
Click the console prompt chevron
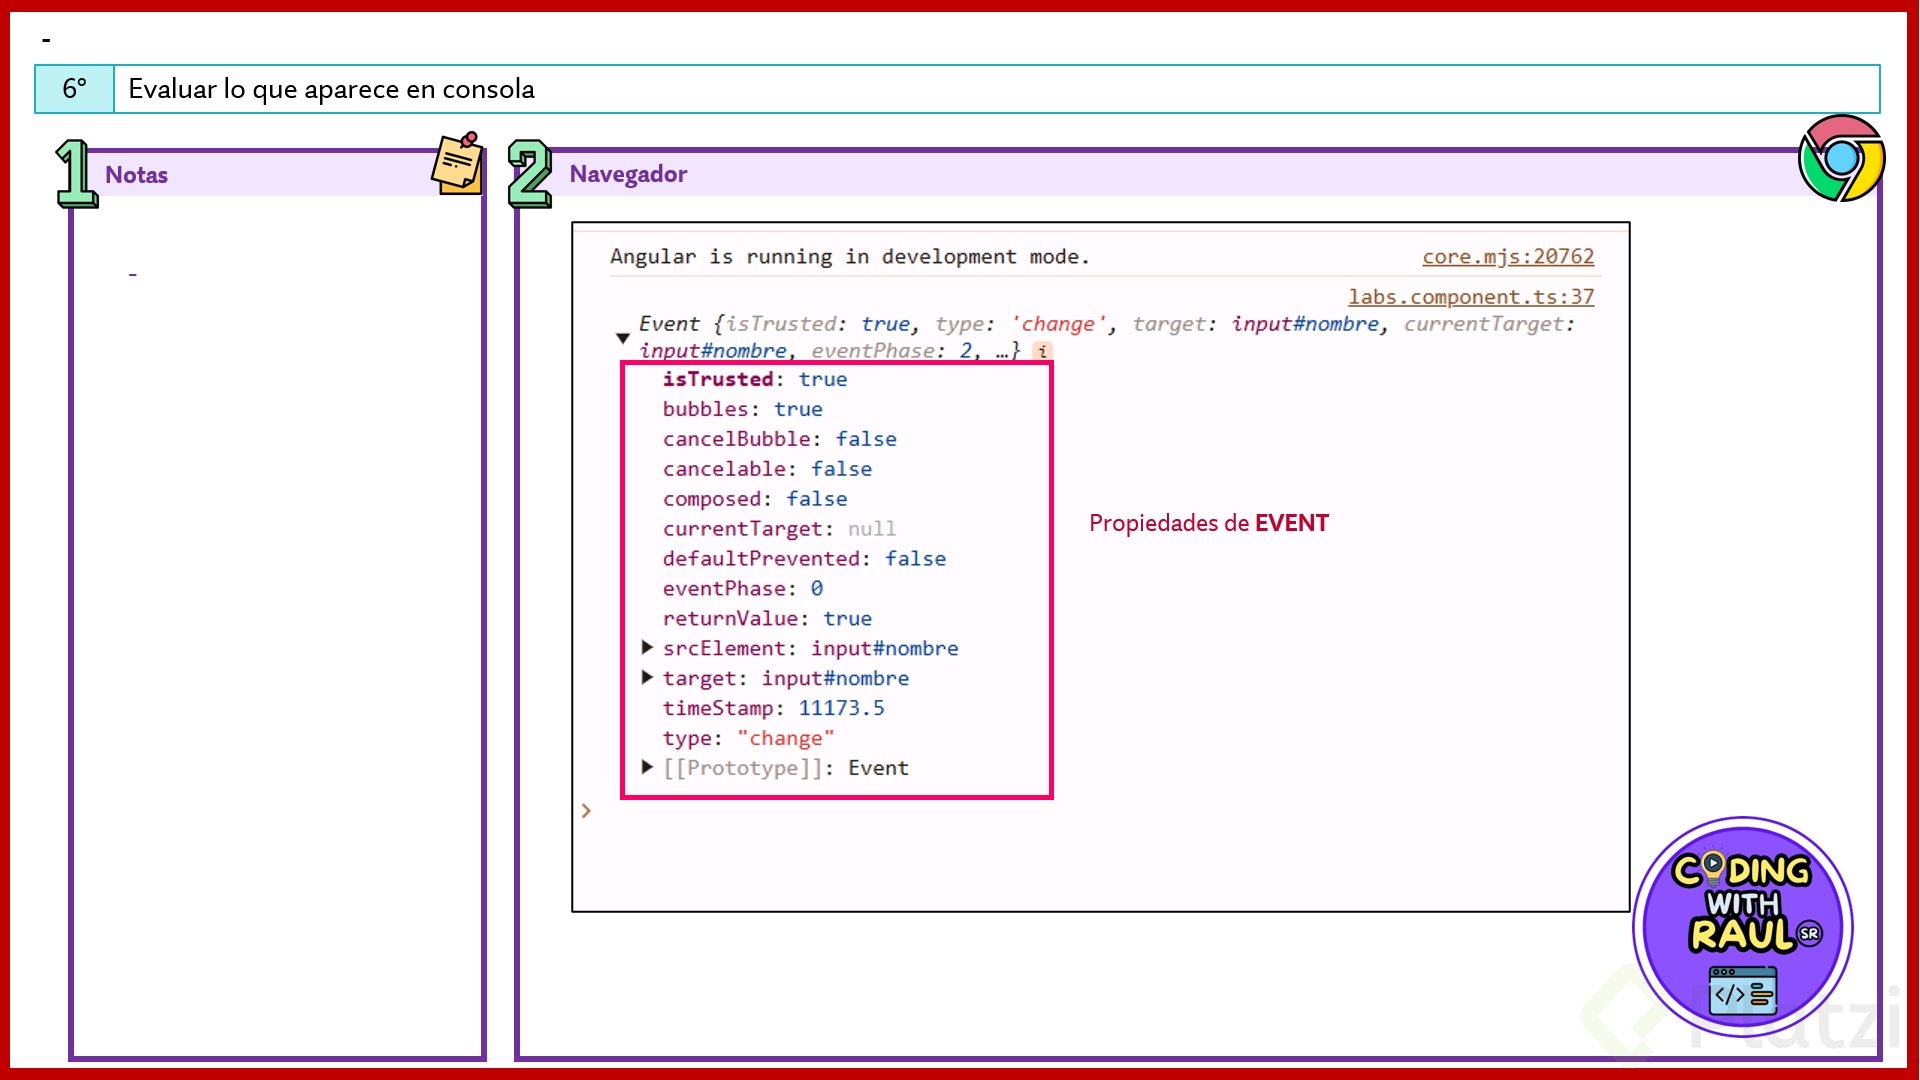586,811
